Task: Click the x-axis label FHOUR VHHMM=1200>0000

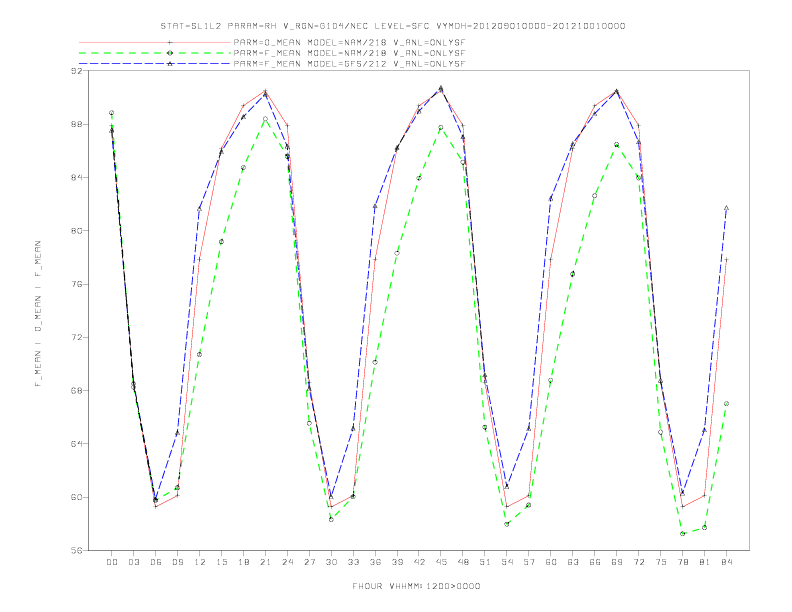Action: pos(416,586)
